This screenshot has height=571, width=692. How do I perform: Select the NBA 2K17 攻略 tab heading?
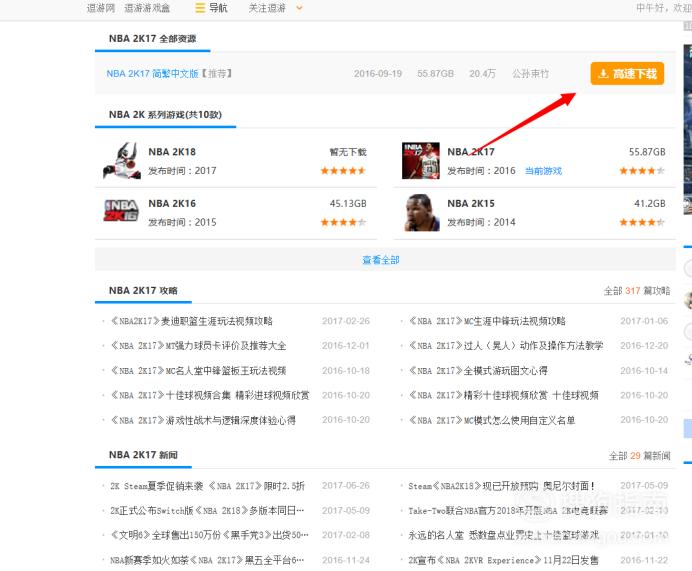click(143, 290)
